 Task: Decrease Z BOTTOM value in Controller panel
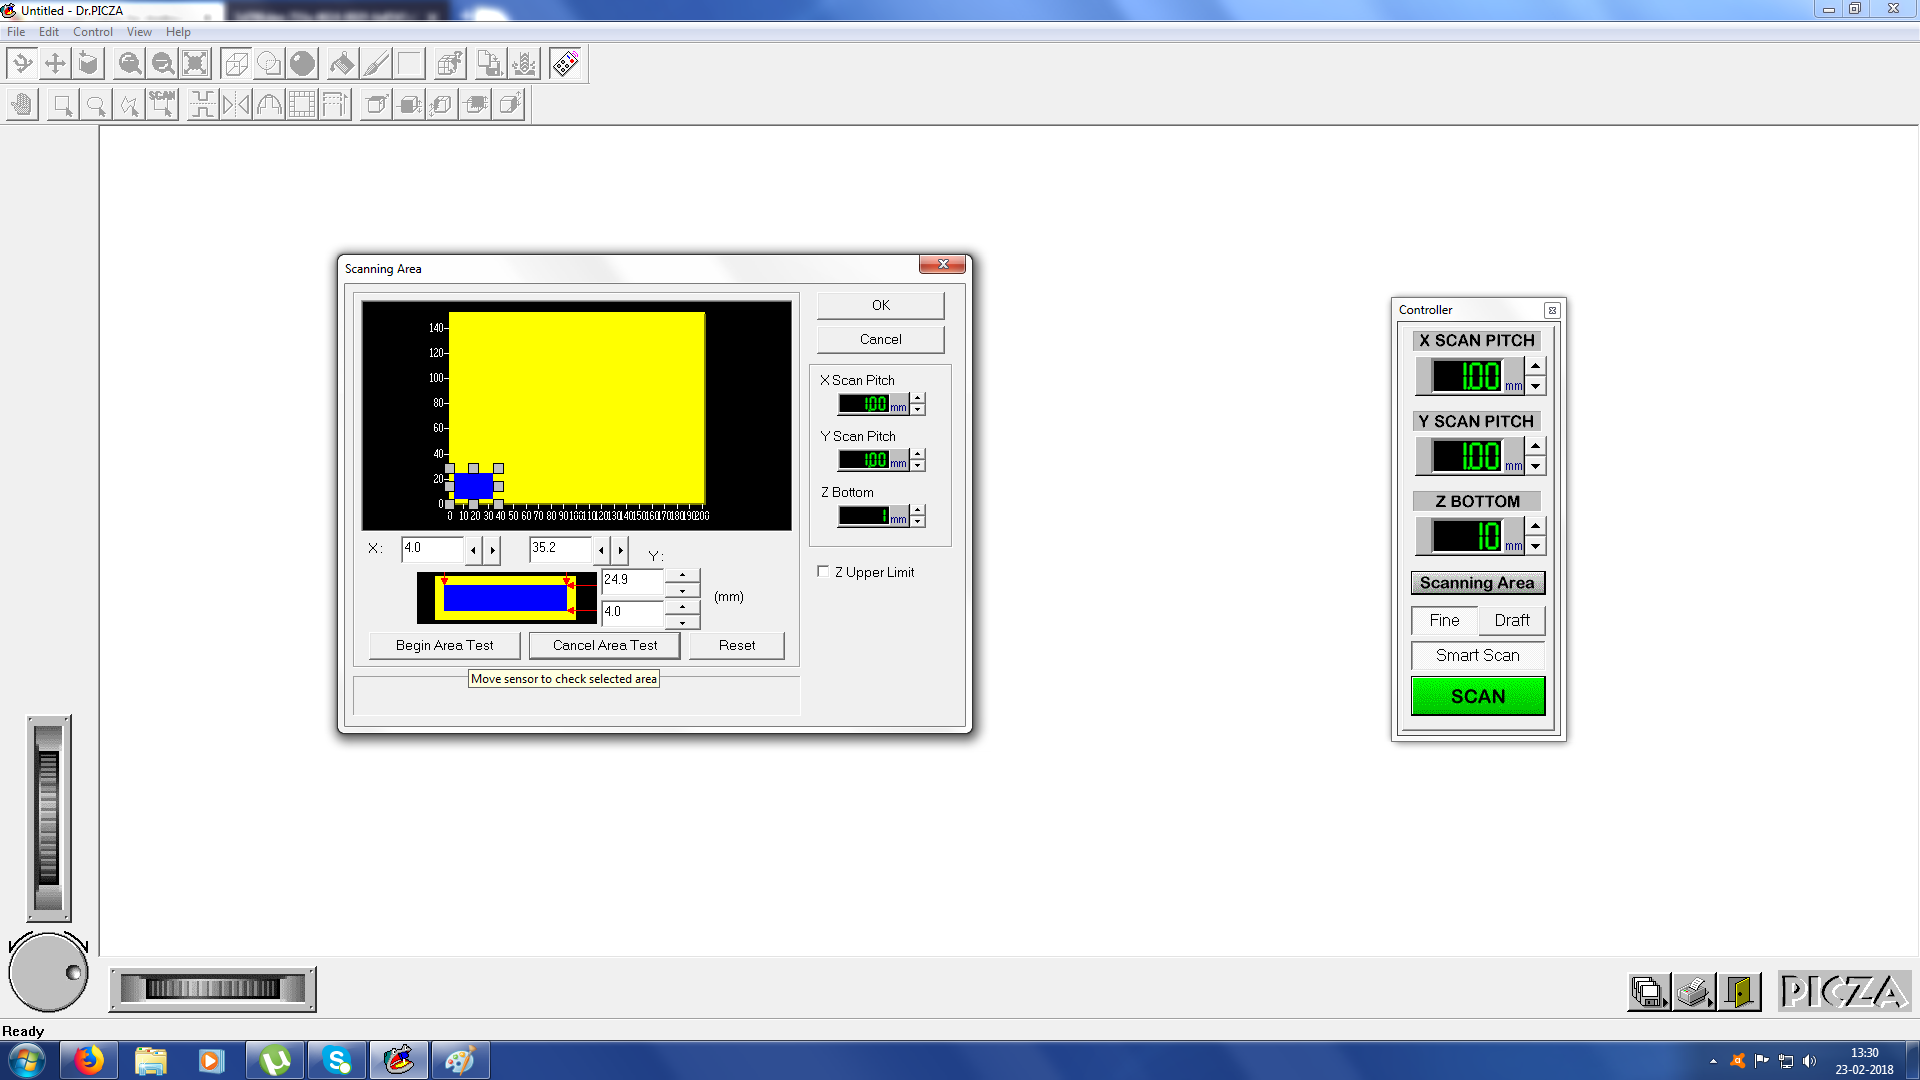pos(1535,547)
